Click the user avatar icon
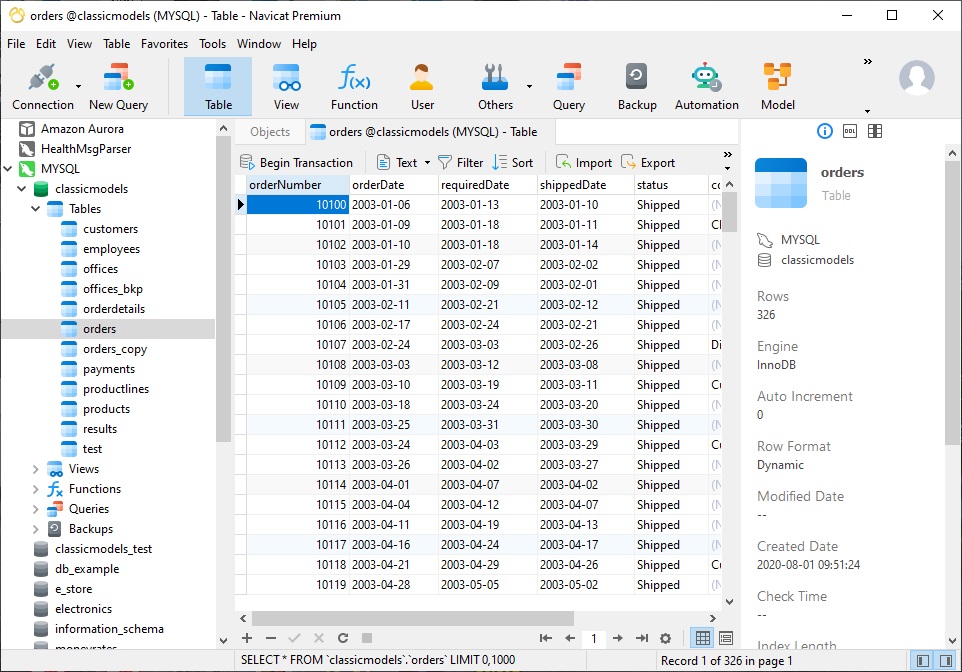The width and height of the screenshot is (962, 672). tap(917, 77)
